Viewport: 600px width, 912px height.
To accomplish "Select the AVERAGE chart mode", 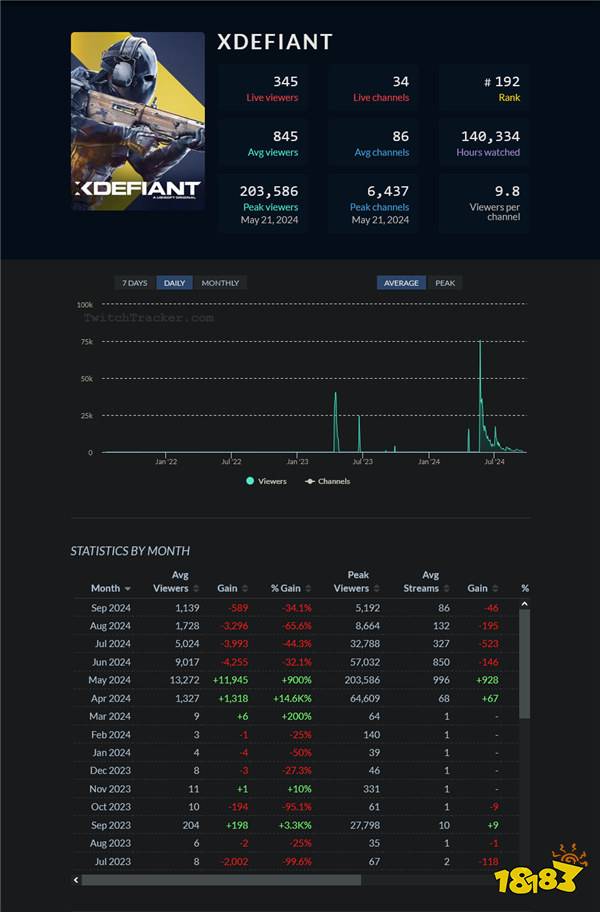I will pyautogui.click(x=401, y=283).
